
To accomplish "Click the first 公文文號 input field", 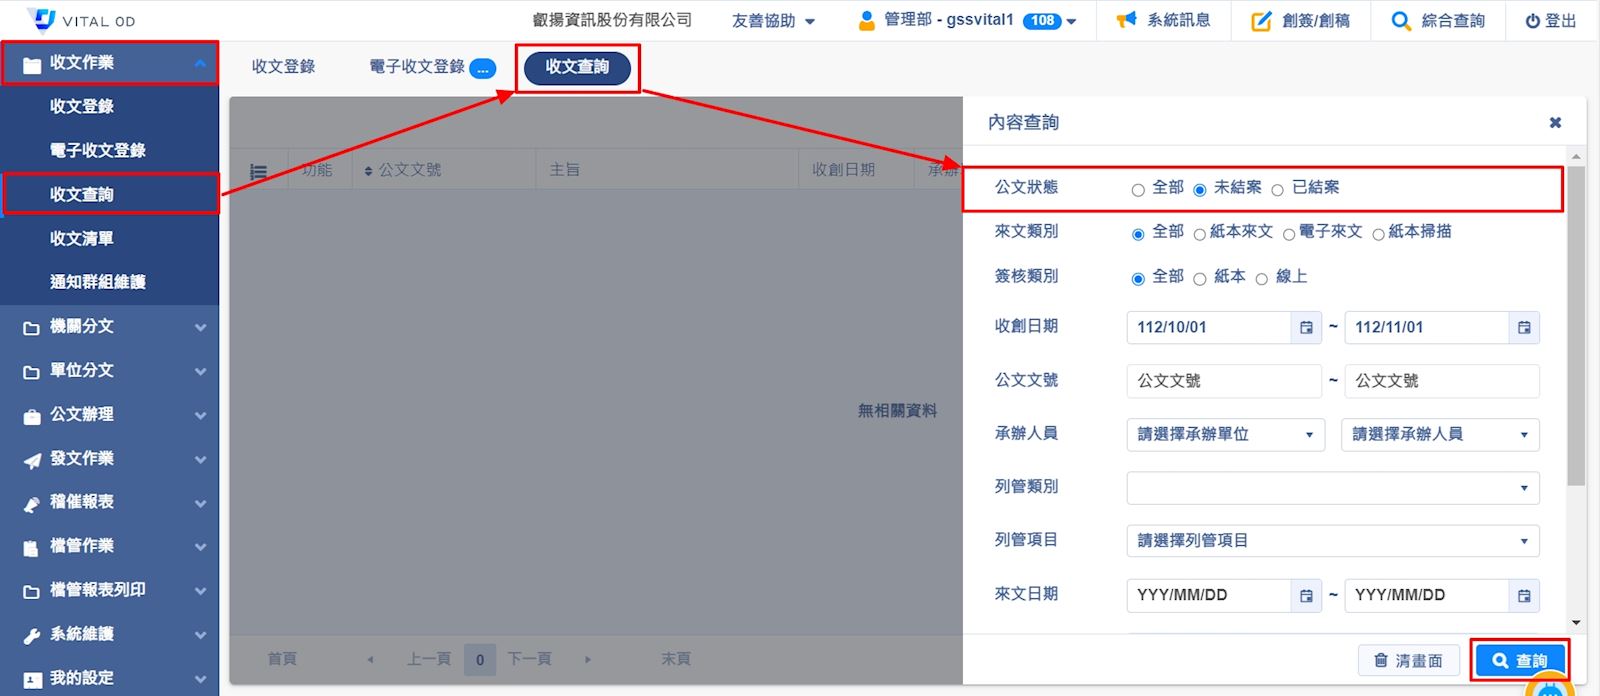I will point(1224,381).
